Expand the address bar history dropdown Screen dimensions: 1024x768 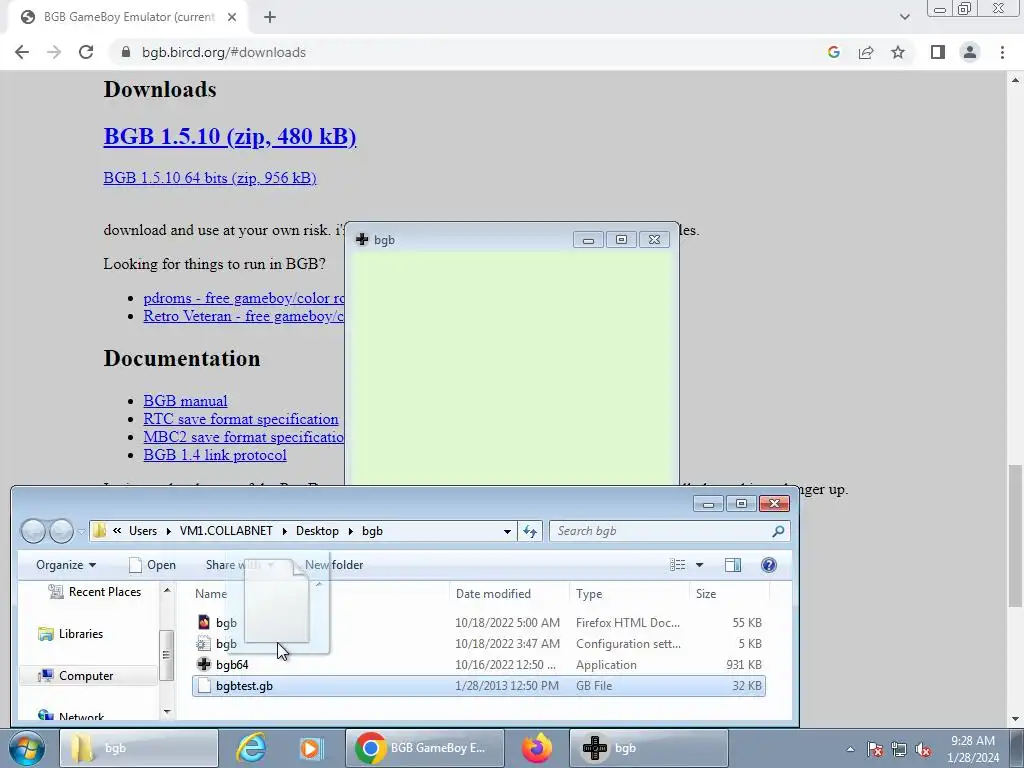pyautogui.click(x=507, y=532)
